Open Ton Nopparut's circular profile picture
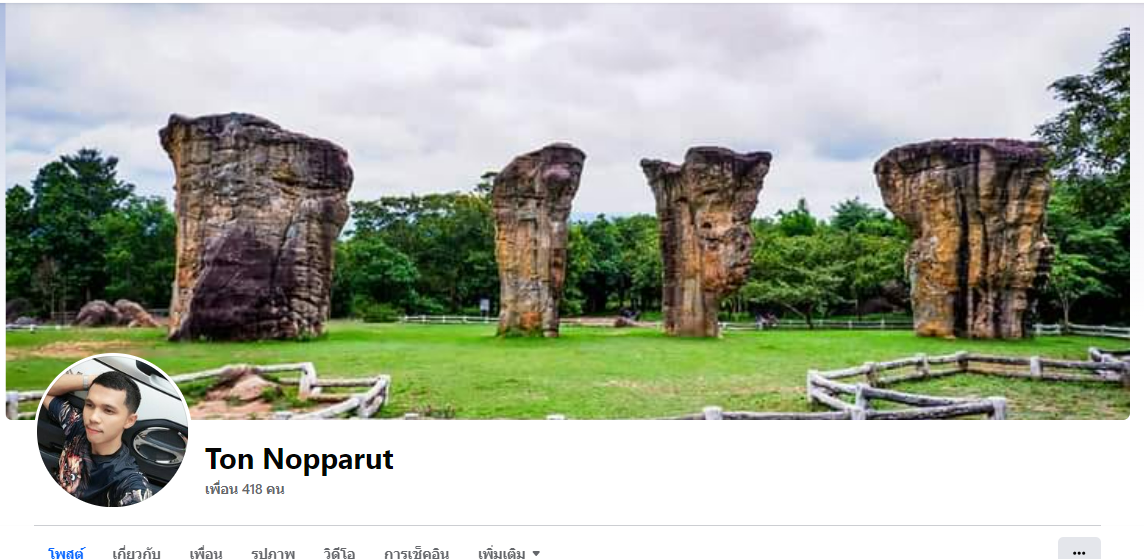Image resolution: width=1144 pixels, height=559 pixels. (x=113, y=430)
